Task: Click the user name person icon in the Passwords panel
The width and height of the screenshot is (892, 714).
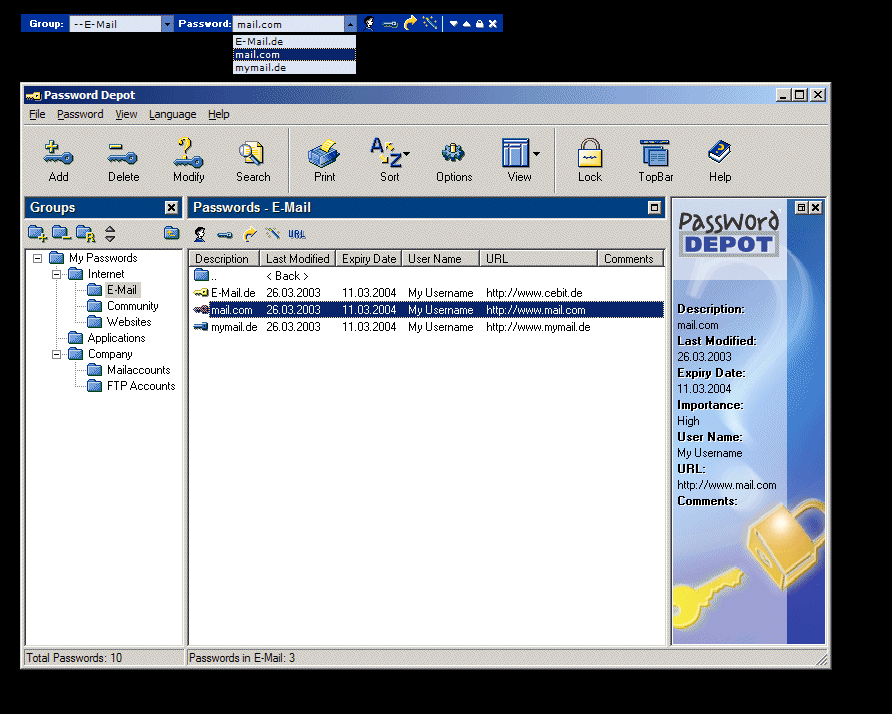Action: 200,234
